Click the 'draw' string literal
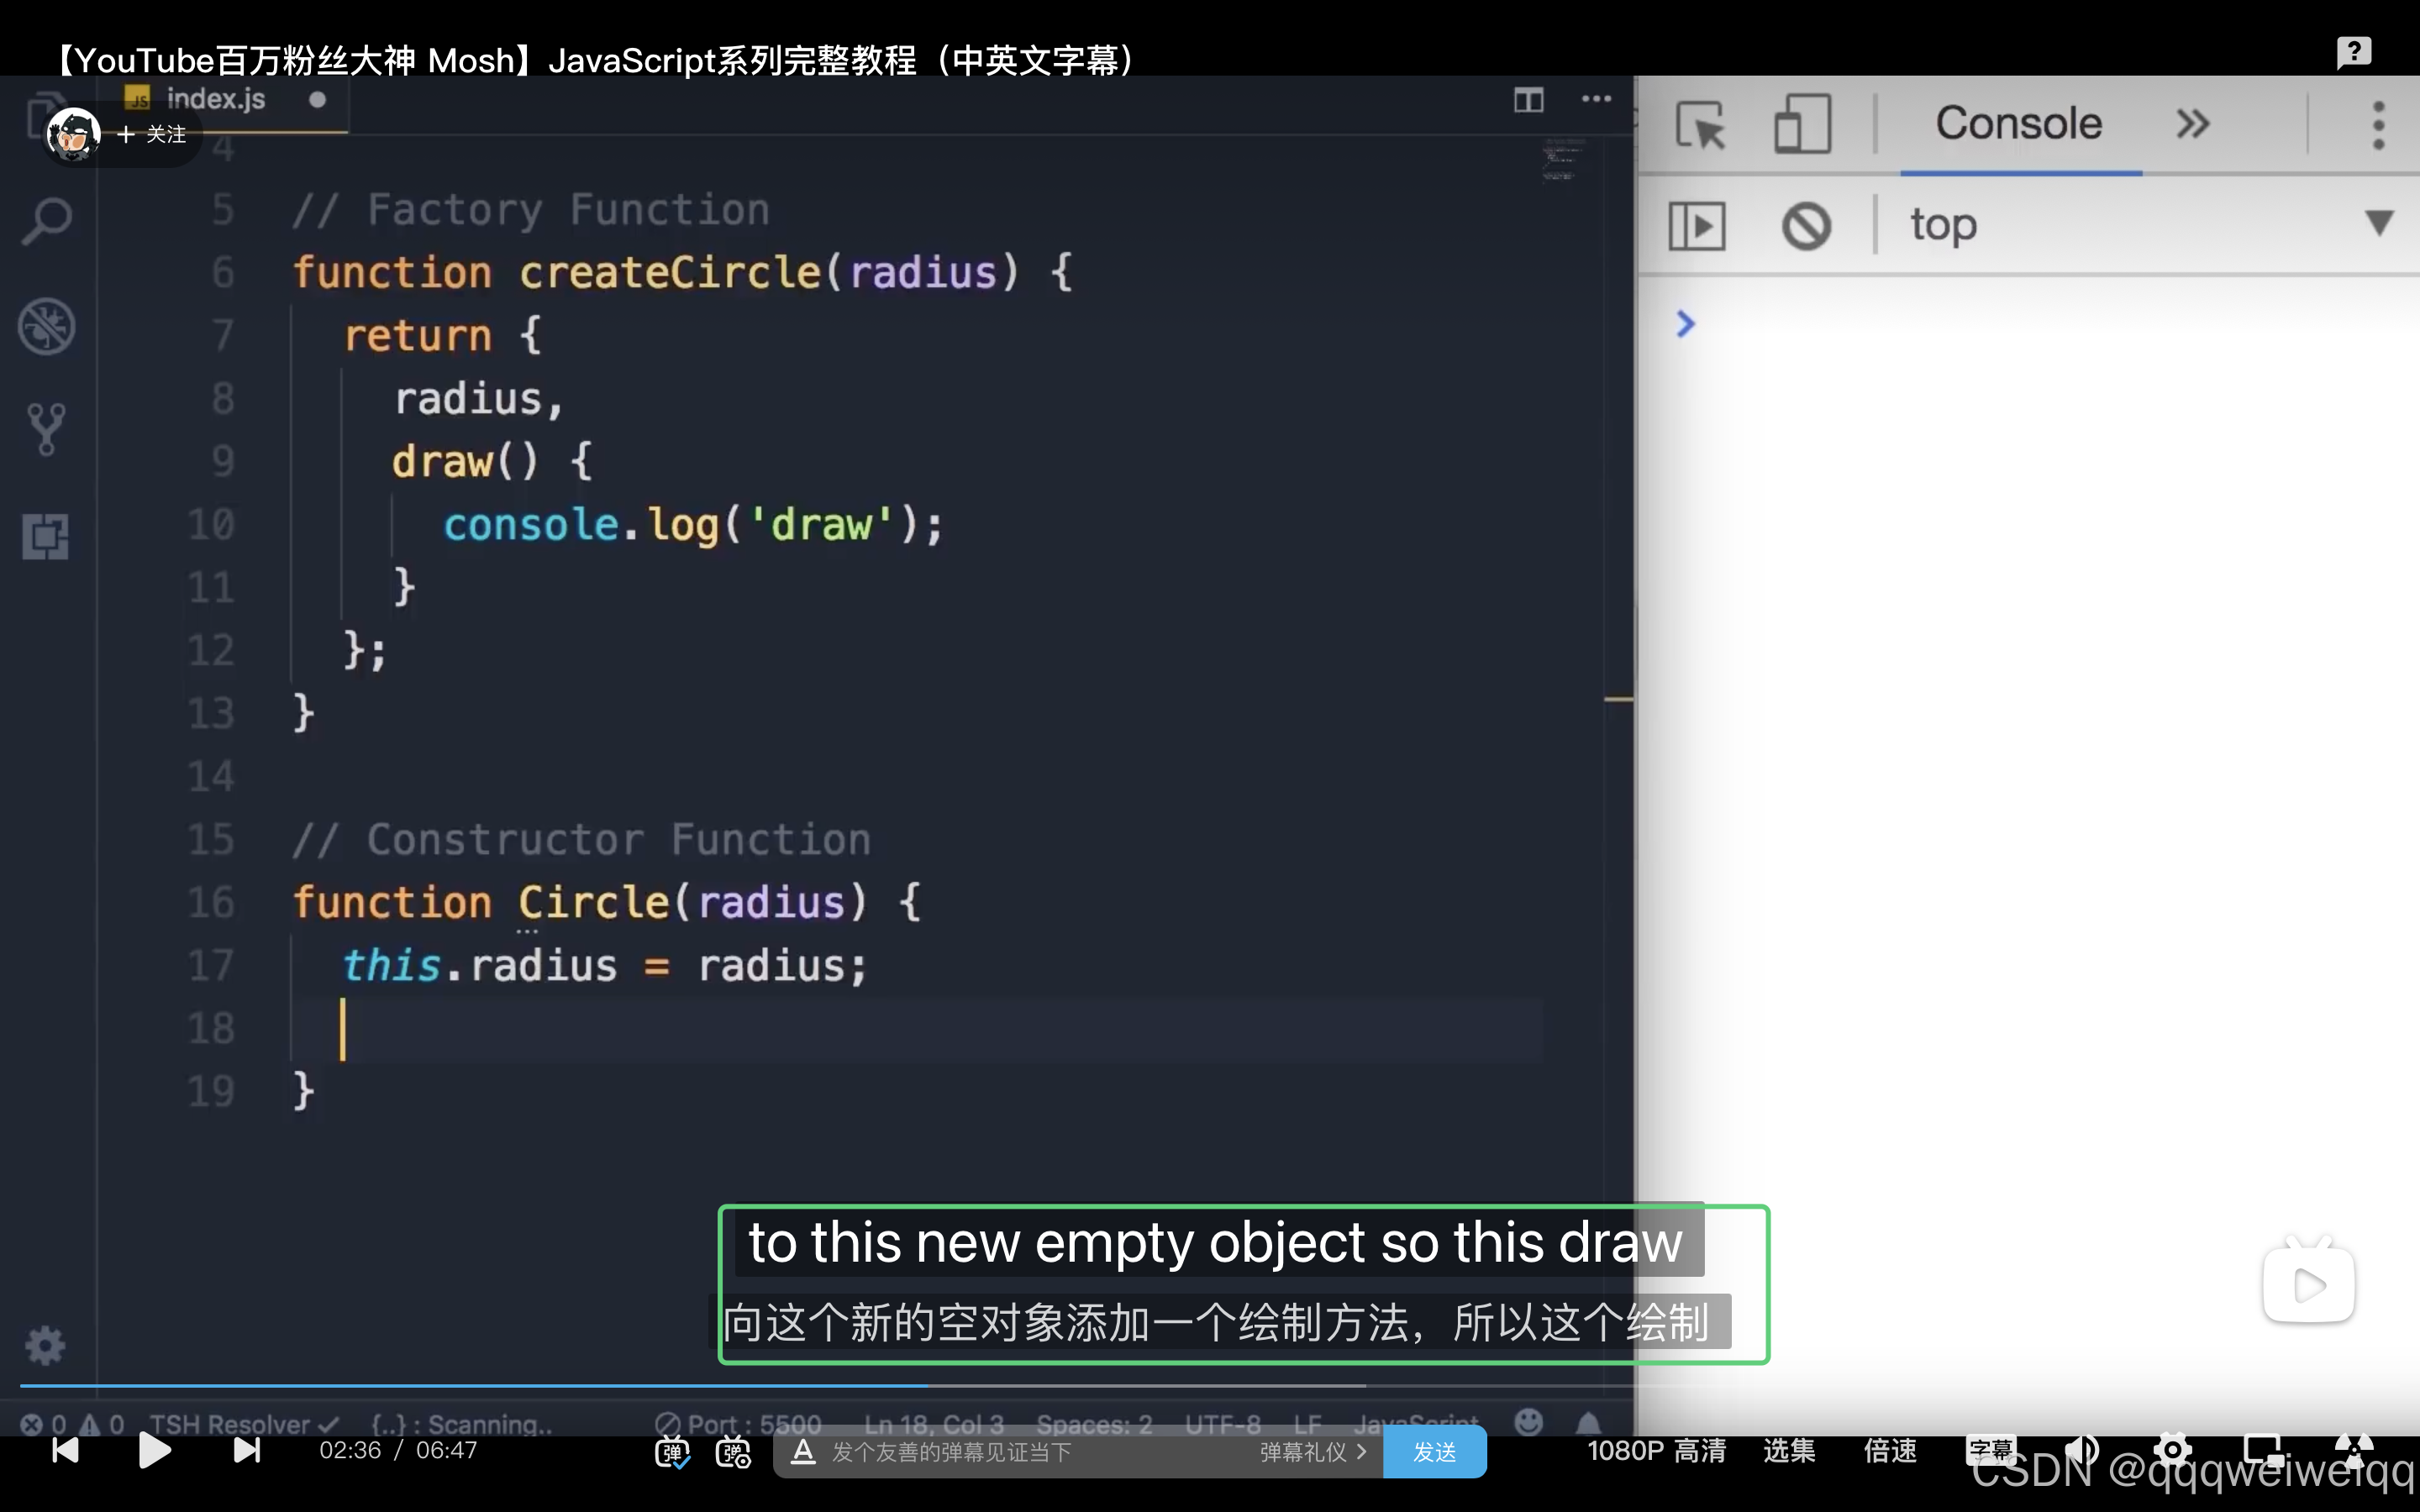Viewport: 2420px width, 1512px height. coord(821,524)
